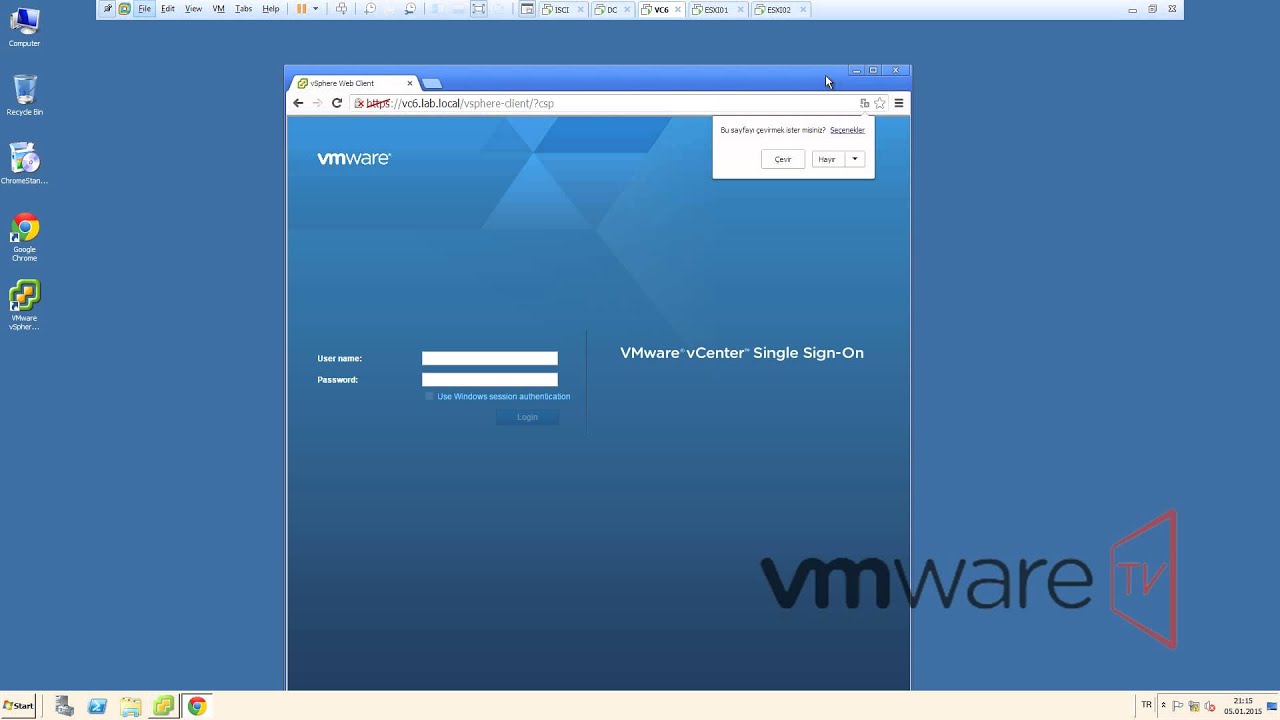Select the Recycle Bin desktop icon
This screenshot has width=1280, height=720.
pyautogui.click(x=24, y=95)
